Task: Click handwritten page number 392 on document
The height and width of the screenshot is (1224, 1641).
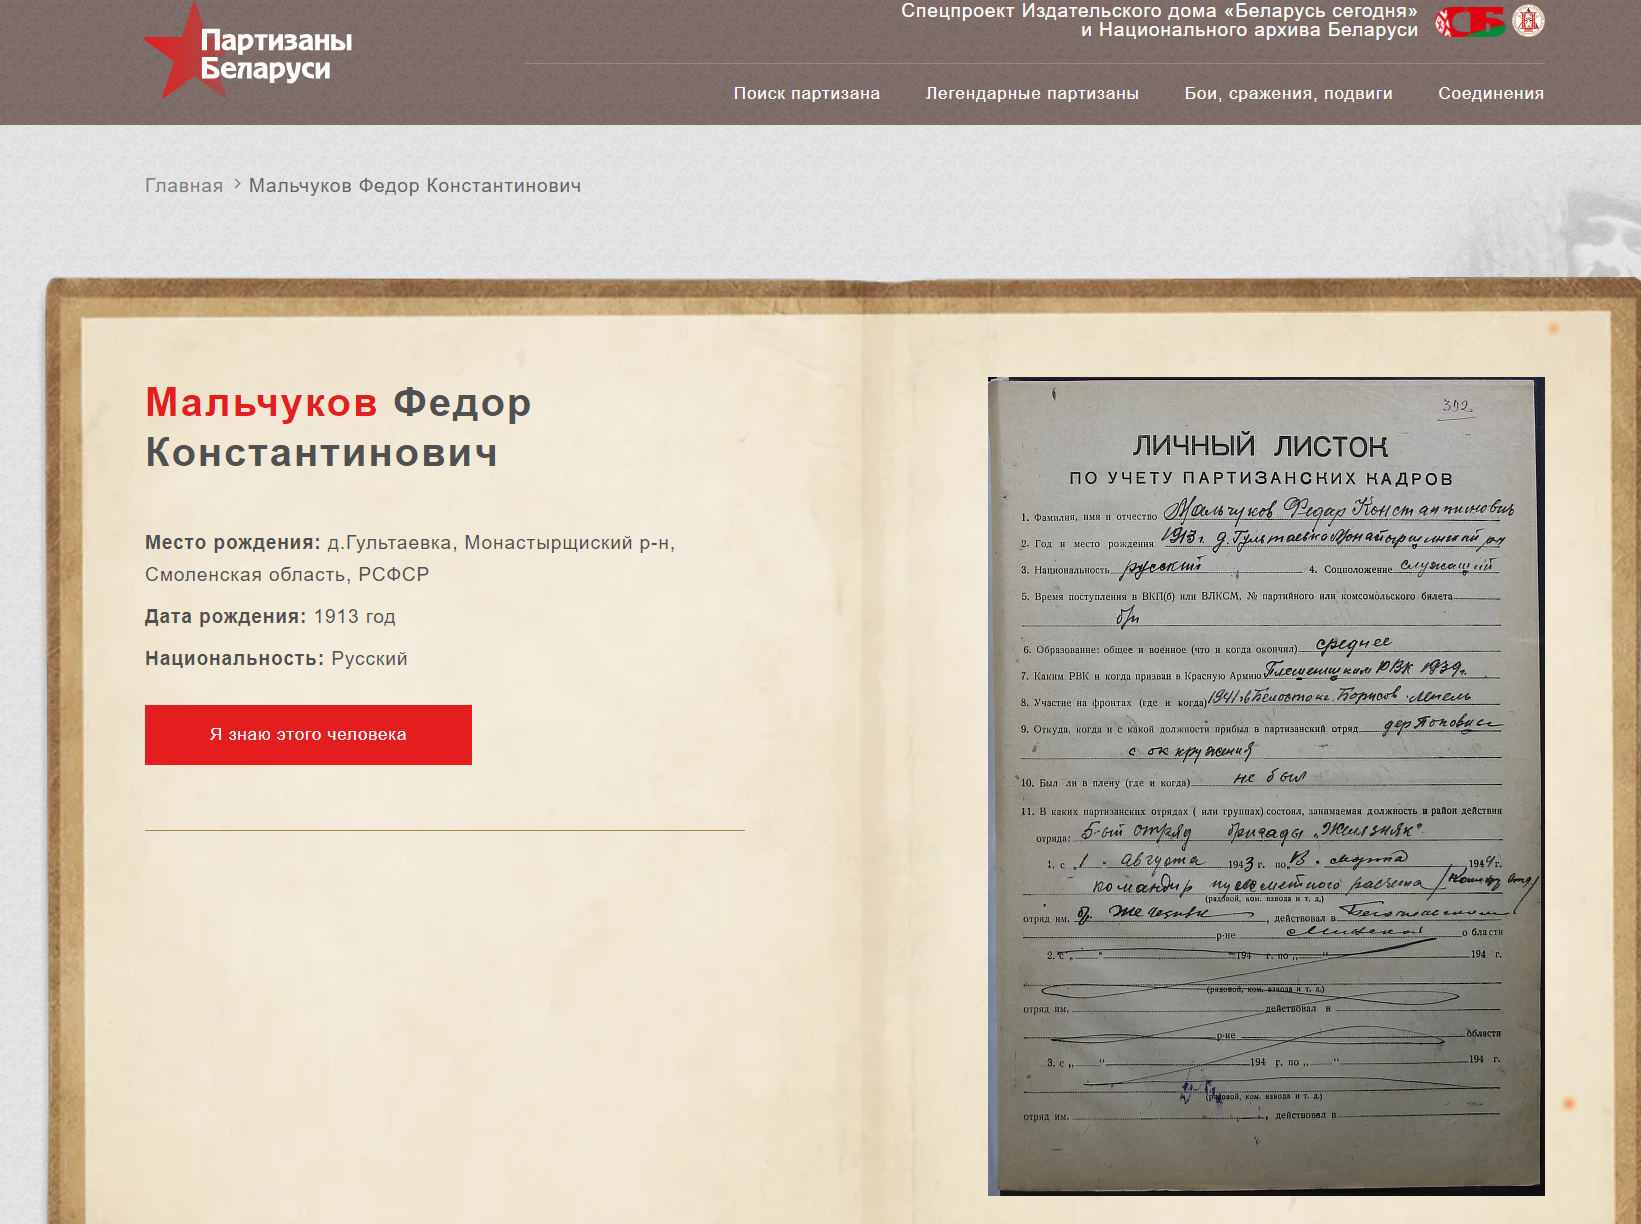Action: click(x=1456, y=405)
